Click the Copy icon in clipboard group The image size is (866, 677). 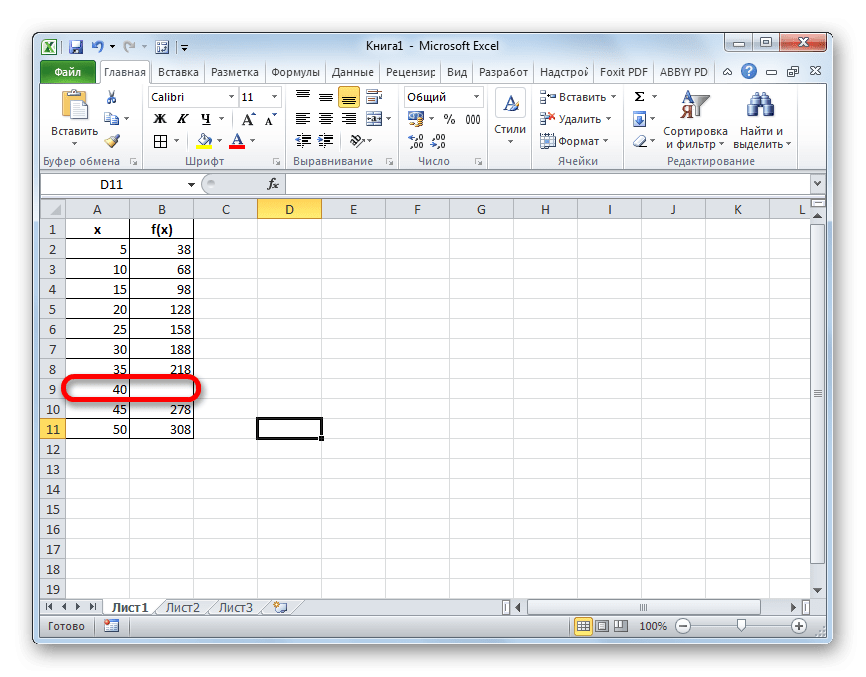pyautogui.click(x=112, y=118)
